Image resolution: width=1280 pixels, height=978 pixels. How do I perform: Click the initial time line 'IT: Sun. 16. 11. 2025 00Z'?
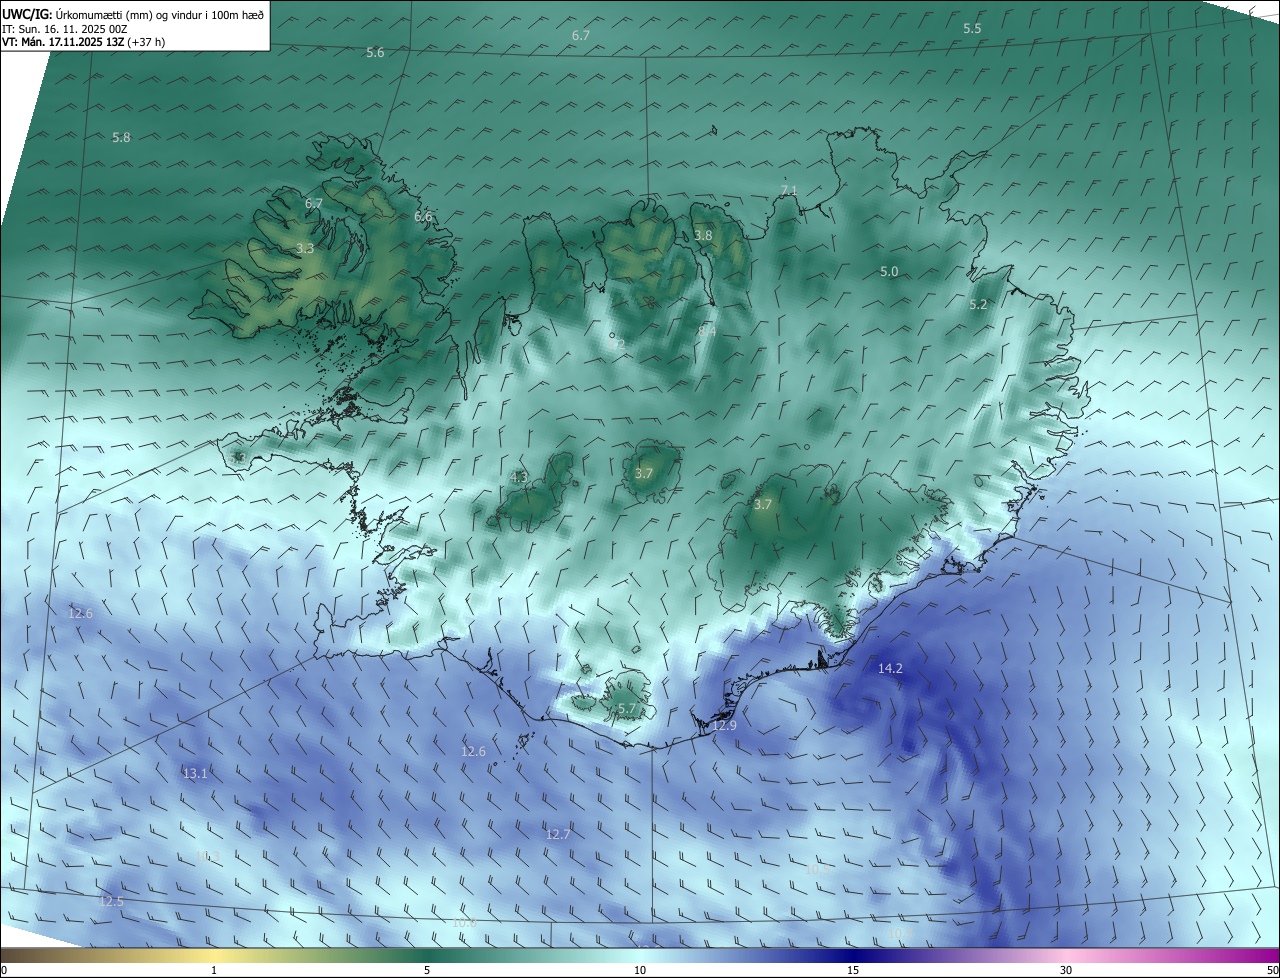(64, 29)
